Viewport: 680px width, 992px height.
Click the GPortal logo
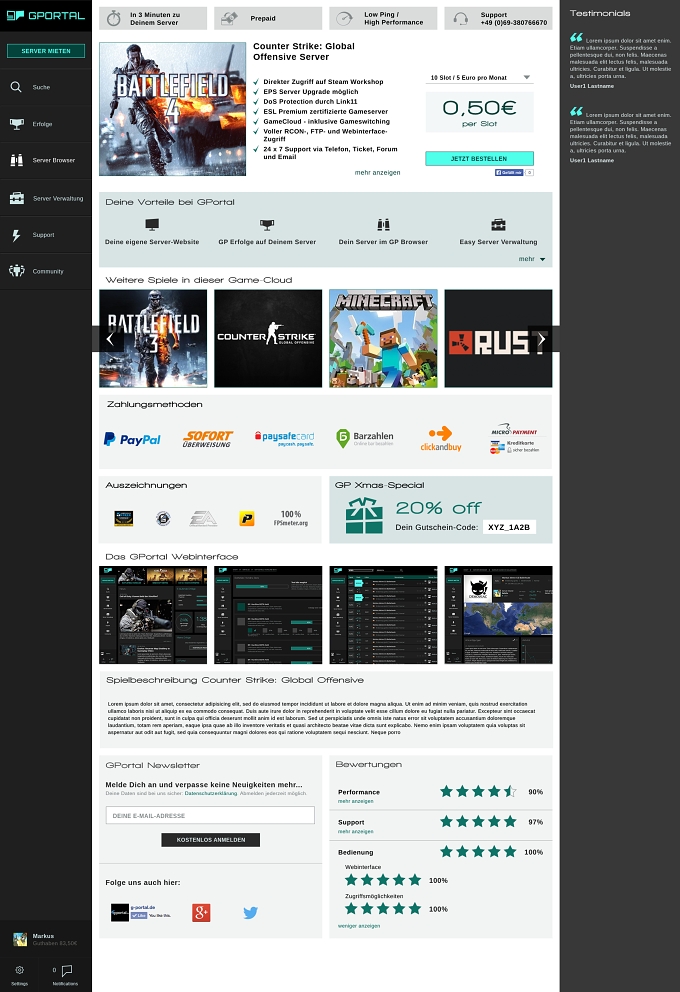pyautogui.click(x=45, y=15)
